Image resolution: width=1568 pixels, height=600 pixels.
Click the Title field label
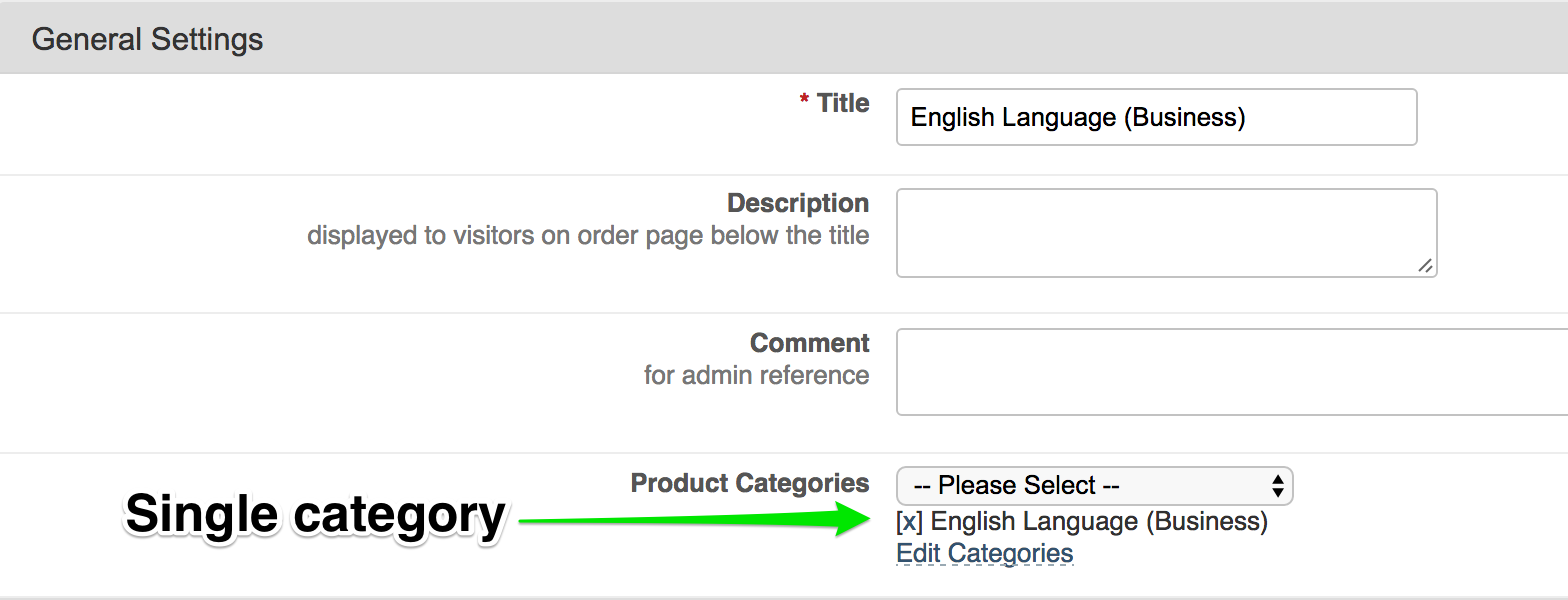(843, 103)
